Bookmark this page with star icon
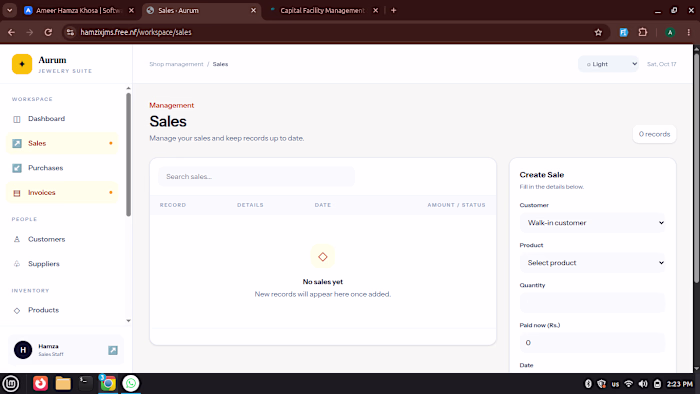Image resolution: width=700 pixels, height=394 pixels. tap(598, 32)
